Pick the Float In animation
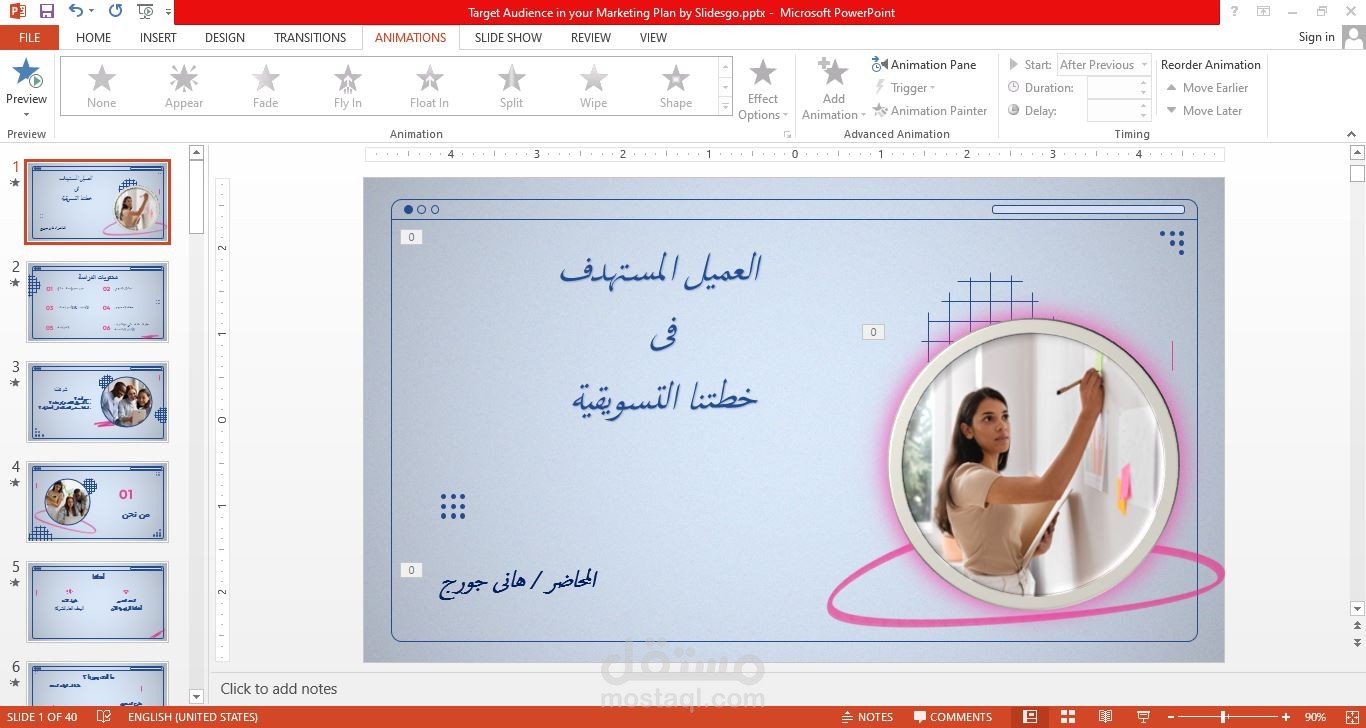Viewport: 1366px width, 728px height. [x=430, y=86]
